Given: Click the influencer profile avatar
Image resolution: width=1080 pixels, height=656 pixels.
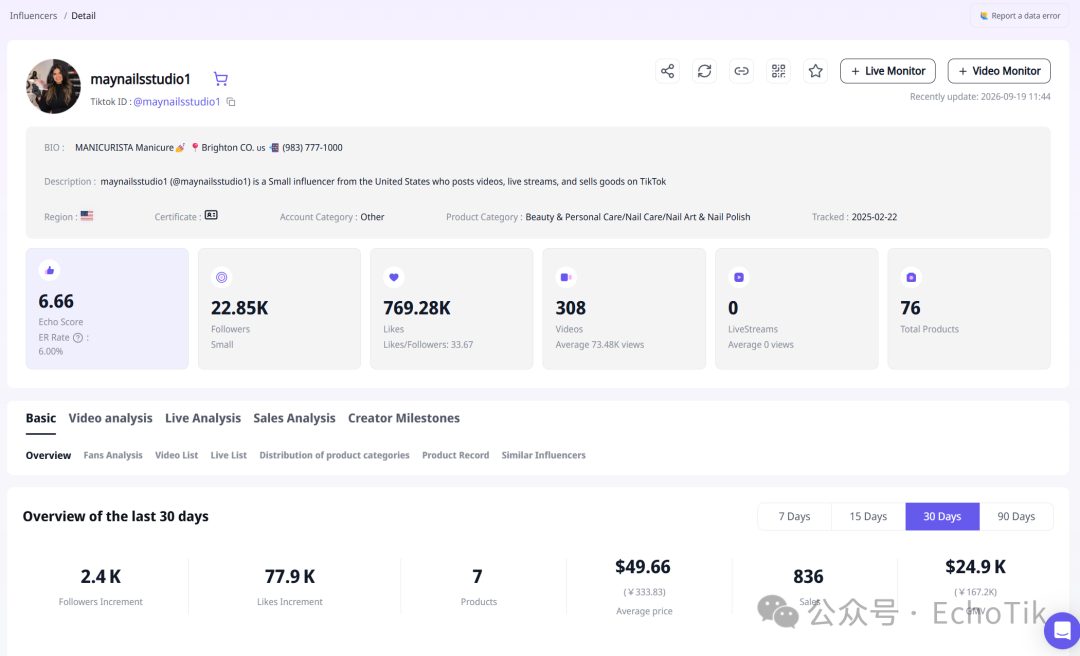Looking at the screenshot, I should [54, 86].
